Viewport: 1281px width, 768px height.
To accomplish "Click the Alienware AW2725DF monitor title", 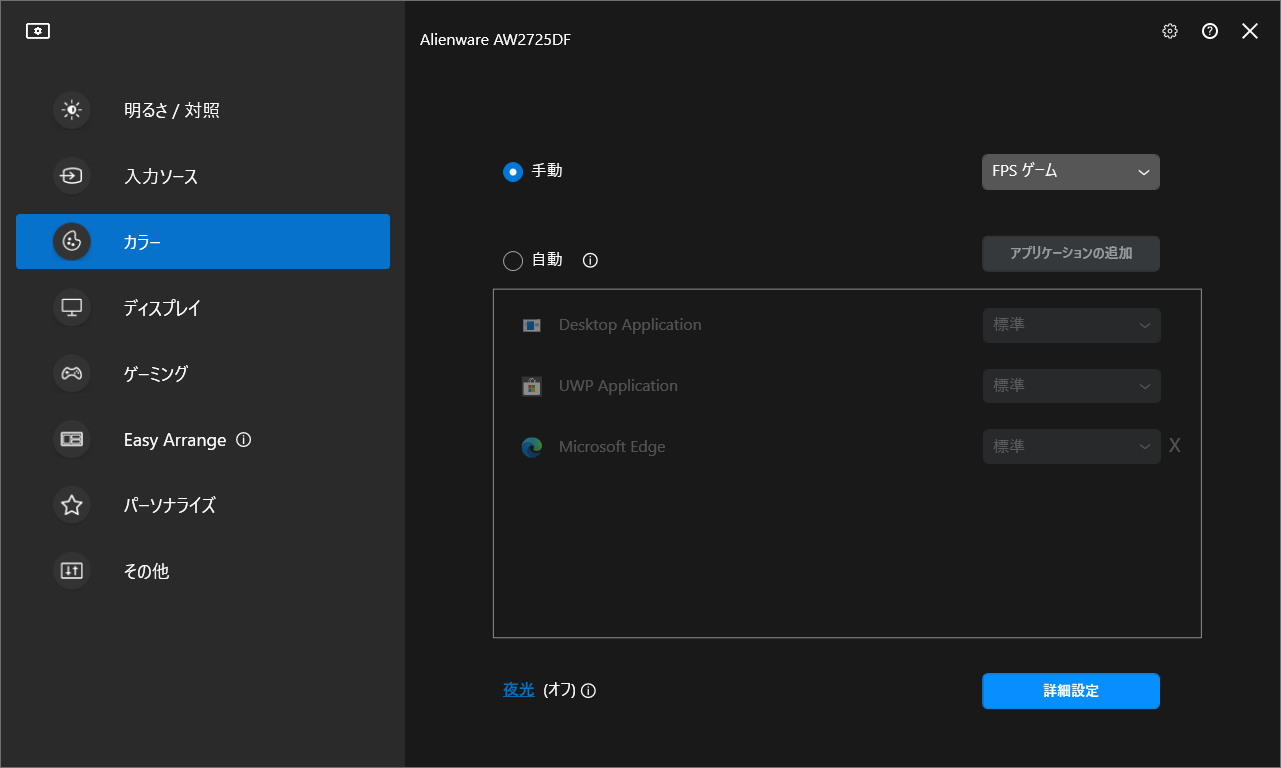I will click(495, 40).
